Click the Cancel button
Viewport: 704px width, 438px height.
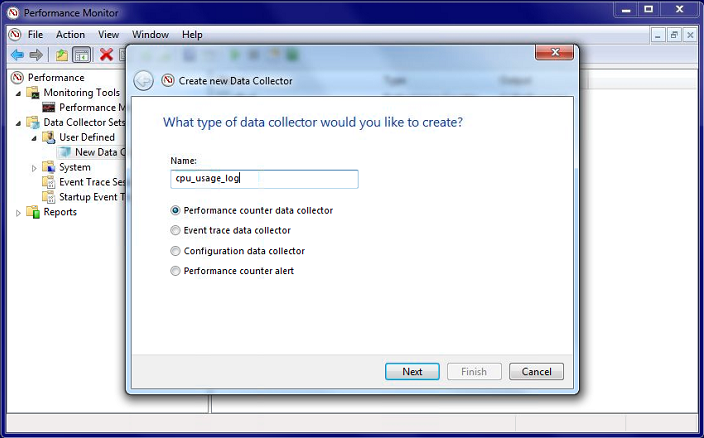coord(537,372)
